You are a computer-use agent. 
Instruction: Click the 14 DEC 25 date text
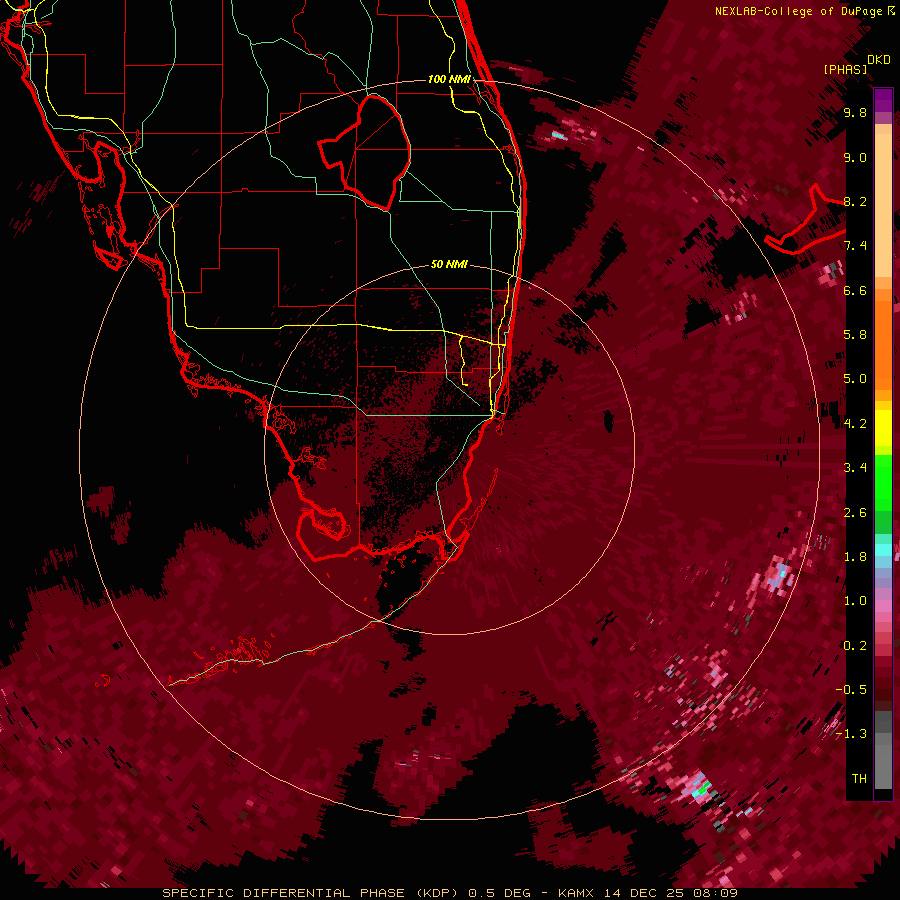click(645, 893)
